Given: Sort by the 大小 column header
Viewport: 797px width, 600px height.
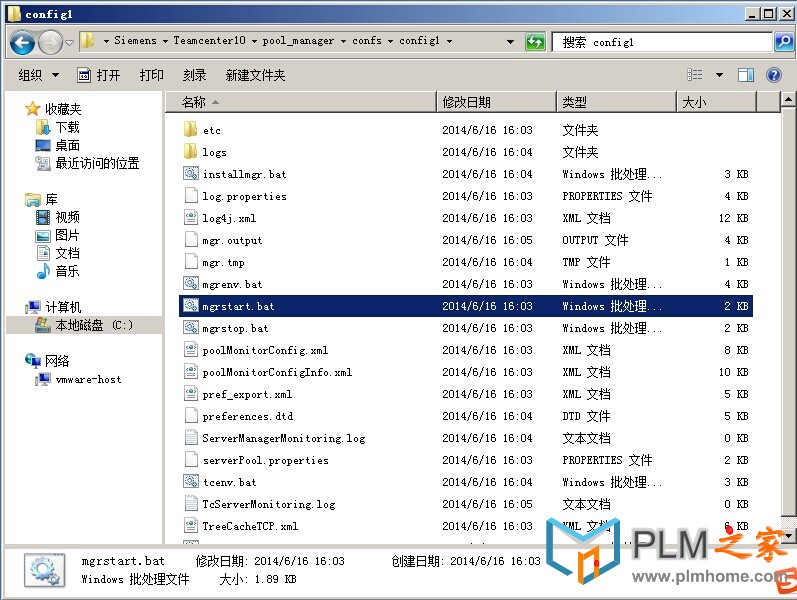Looking at the screenshot, I should click(x=717, y=102).
